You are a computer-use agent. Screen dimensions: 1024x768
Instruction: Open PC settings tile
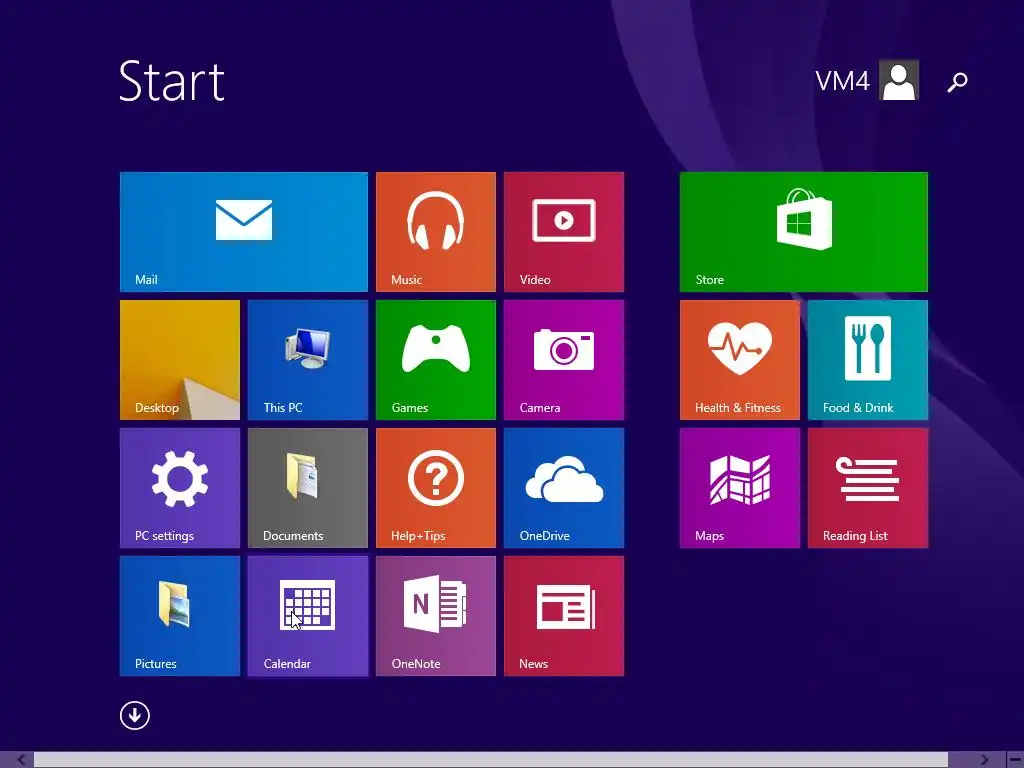pos(180,488)
